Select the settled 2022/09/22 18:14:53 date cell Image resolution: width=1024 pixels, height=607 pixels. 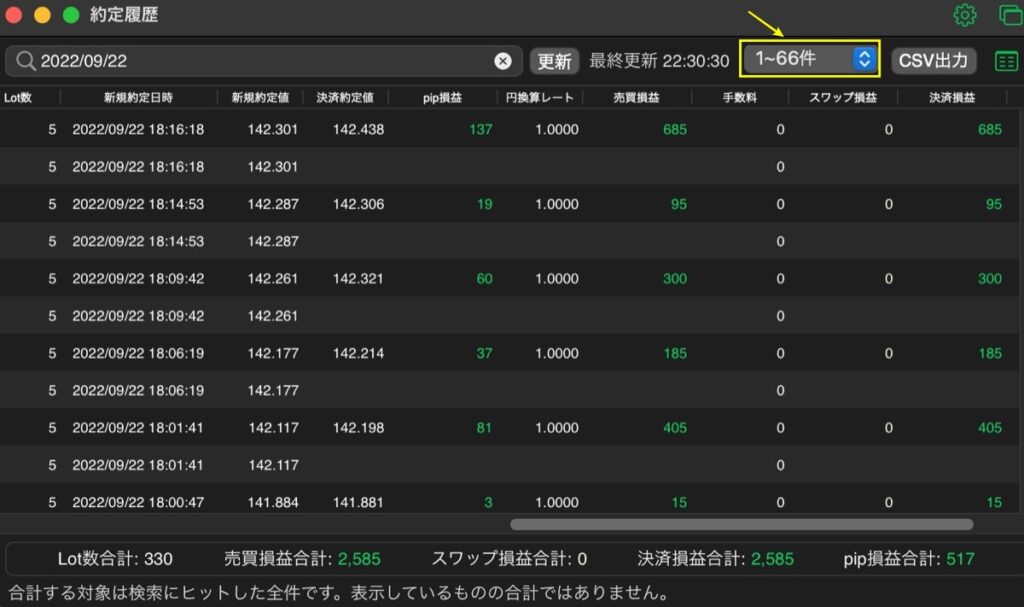pyautogui.click(x=138, y=204)
